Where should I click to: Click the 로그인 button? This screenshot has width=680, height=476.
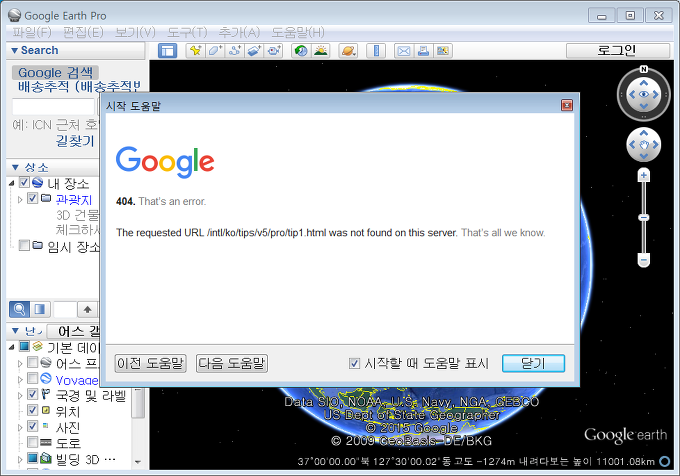click(x=618, y=51)
